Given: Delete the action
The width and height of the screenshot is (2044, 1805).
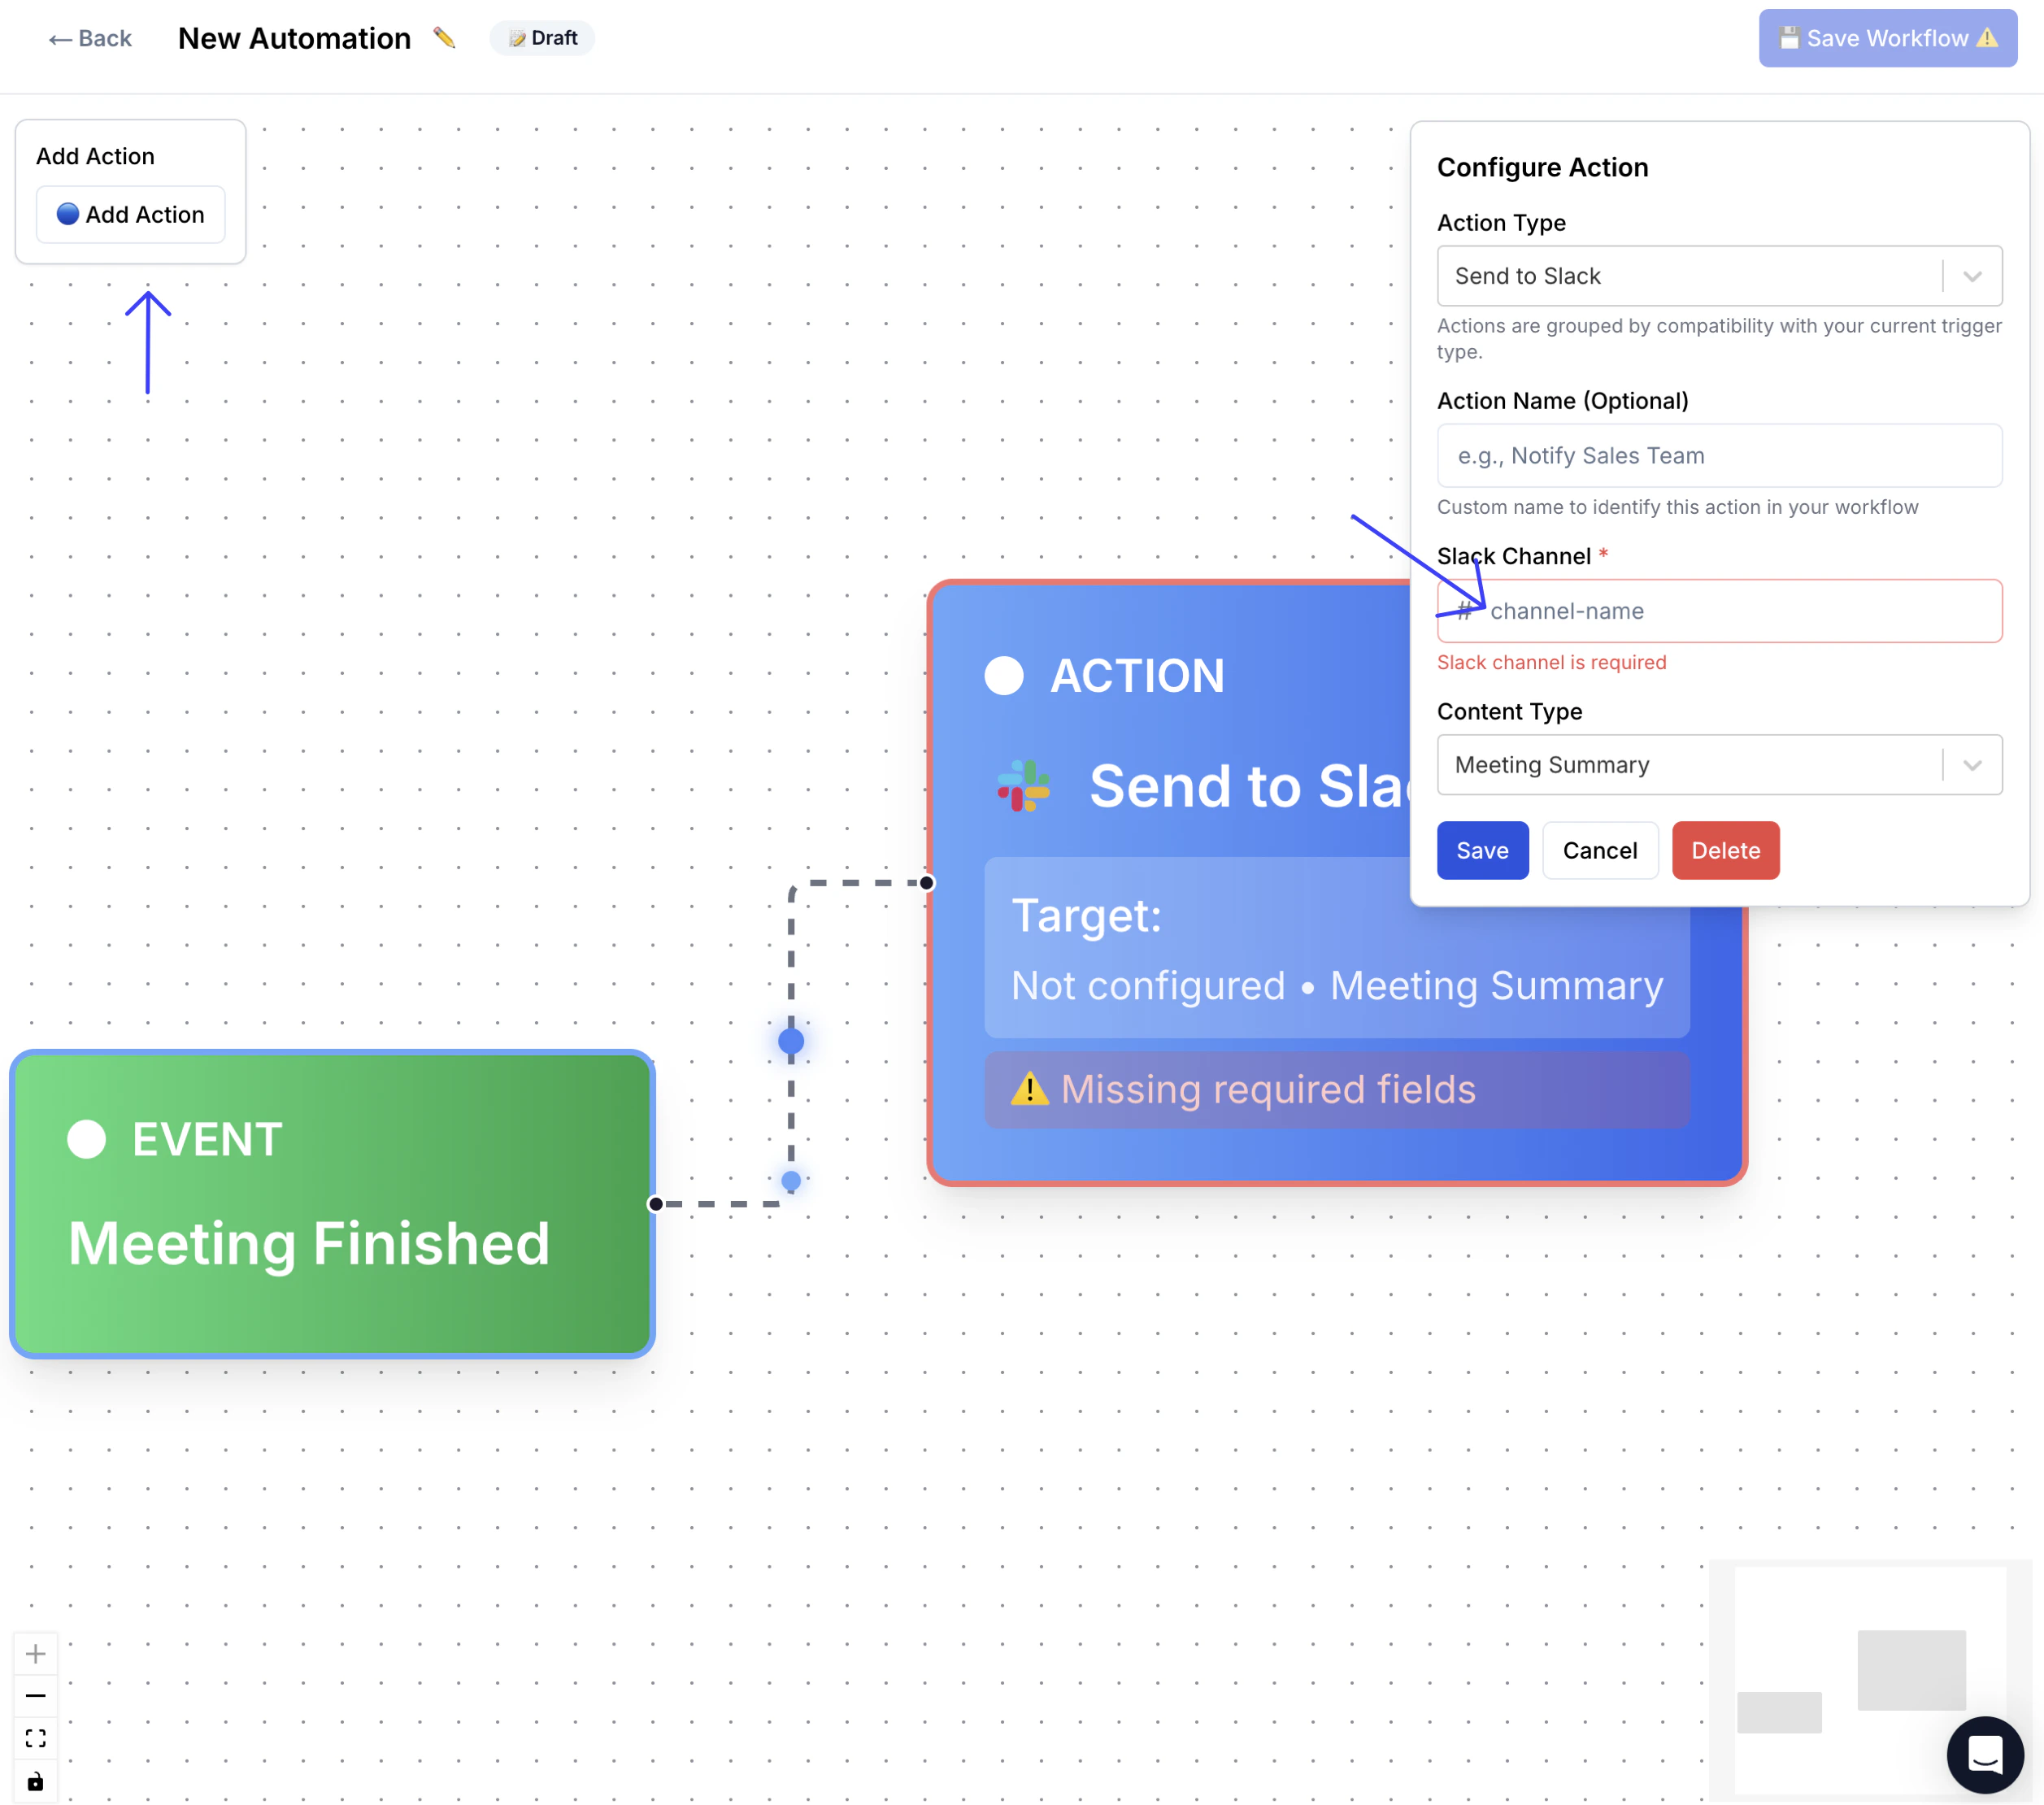Looking at the screenshot, I should pyautogui.click(x=1725, y=851).
